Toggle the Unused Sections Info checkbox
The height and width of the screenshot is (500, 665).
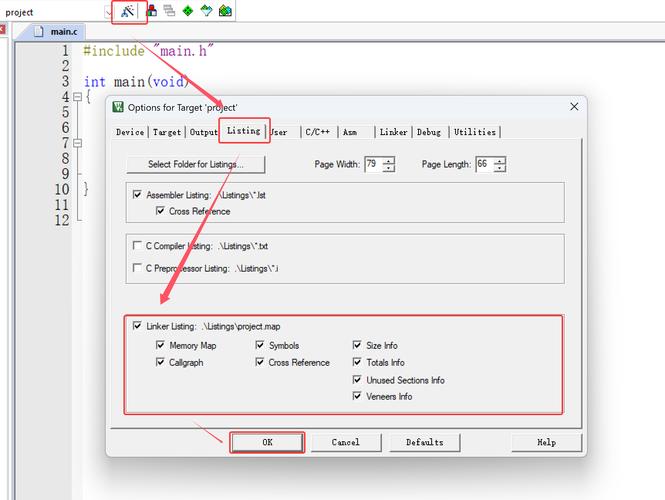click(357, 380)
